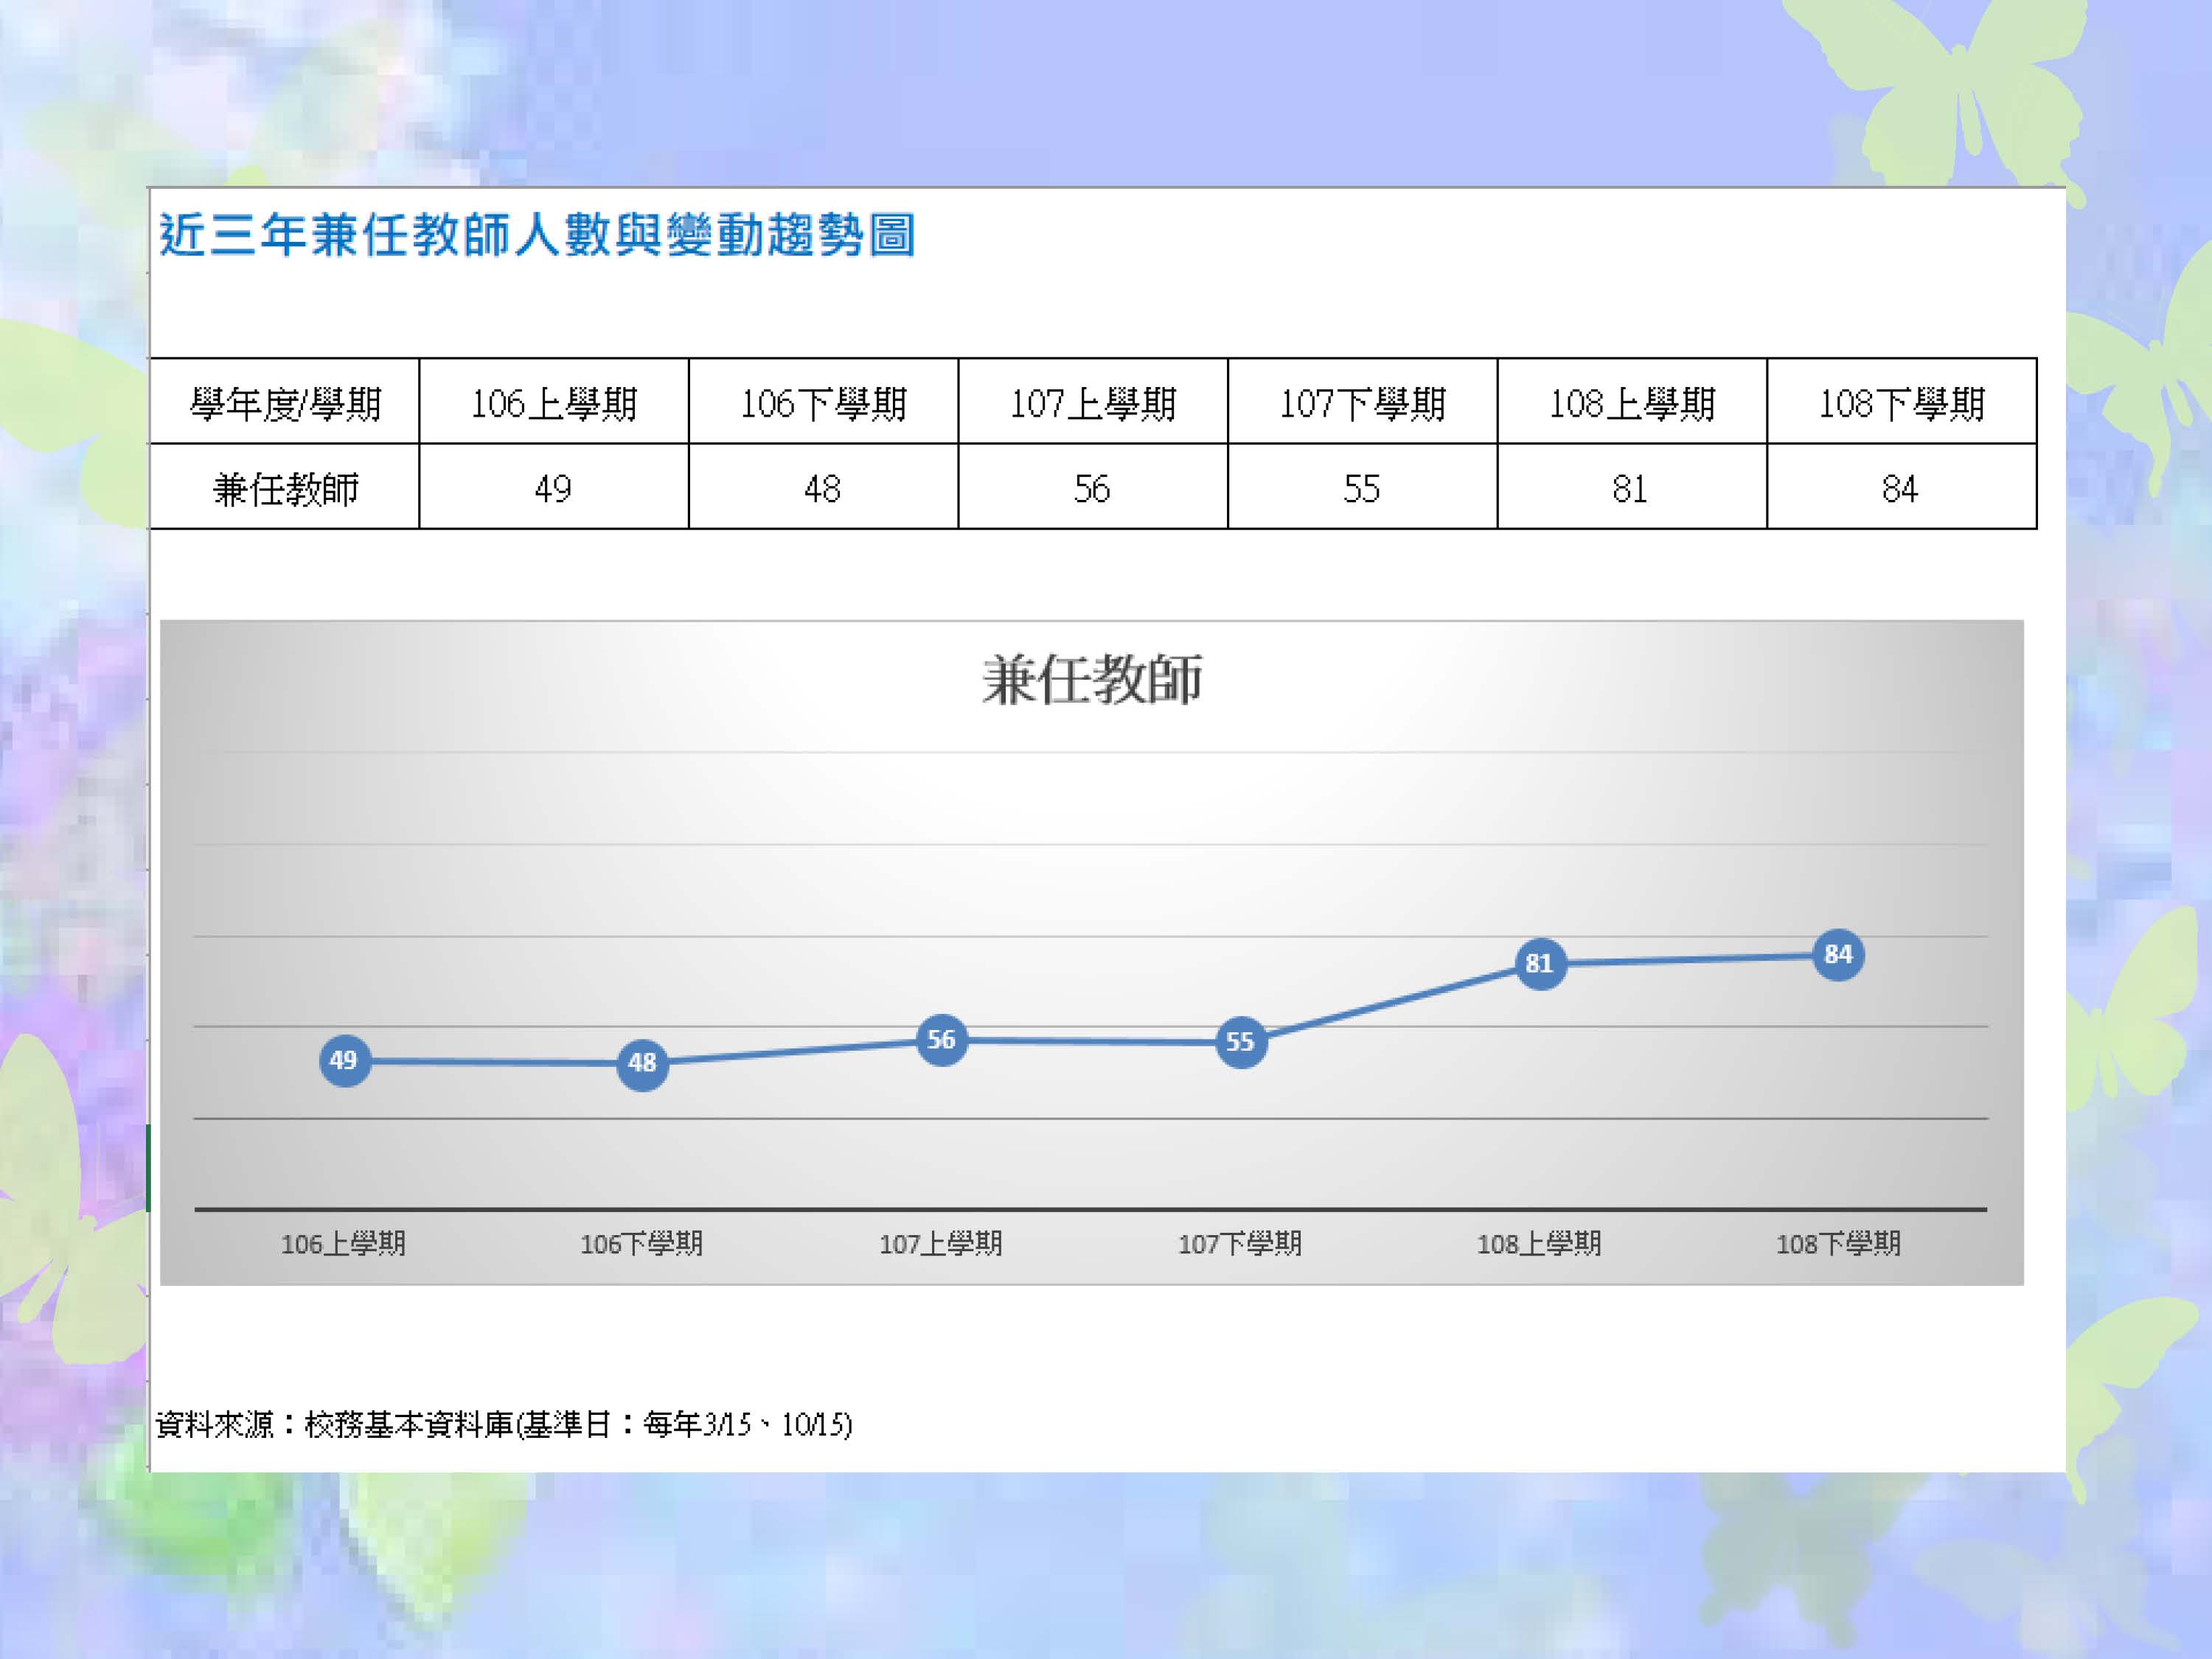Viewport: 2212px width, 1659px height.
Task: Select the chart data point labeled 56
Action: (x=941, y=1040)
